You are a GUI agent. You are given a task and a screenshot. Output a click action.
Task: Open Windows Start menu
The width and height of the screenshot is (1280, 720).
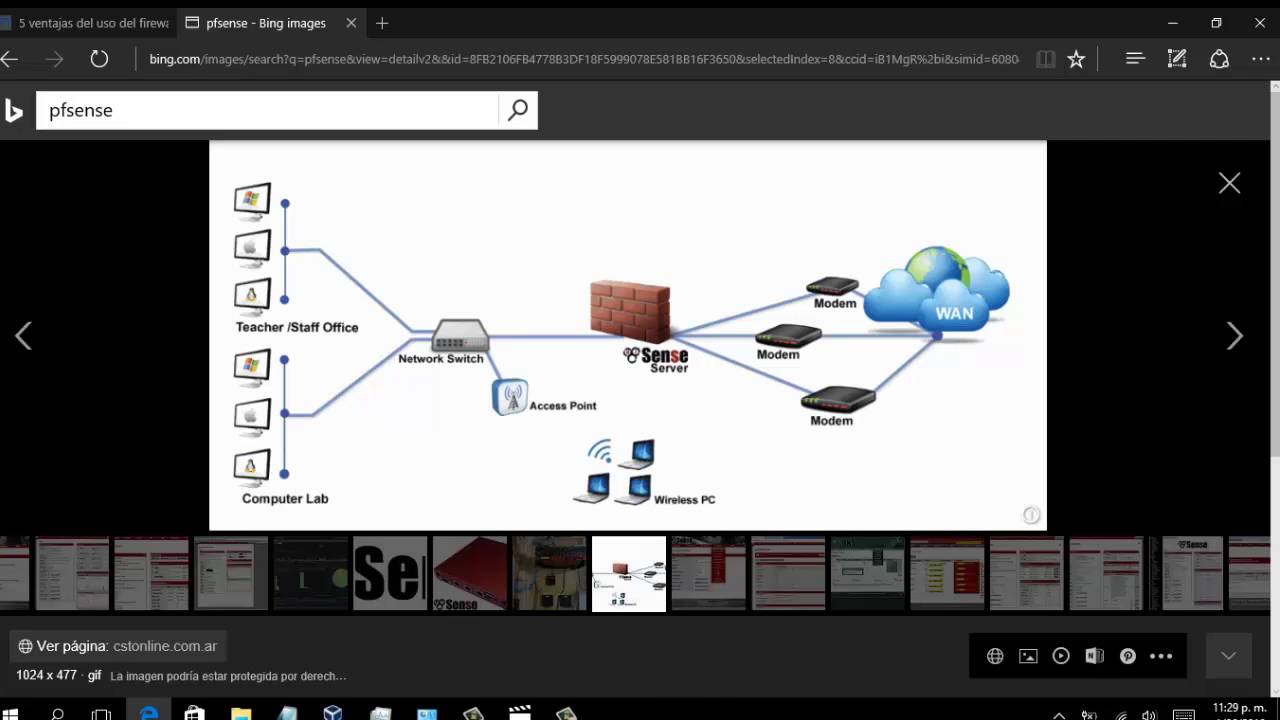click(10, 713)
